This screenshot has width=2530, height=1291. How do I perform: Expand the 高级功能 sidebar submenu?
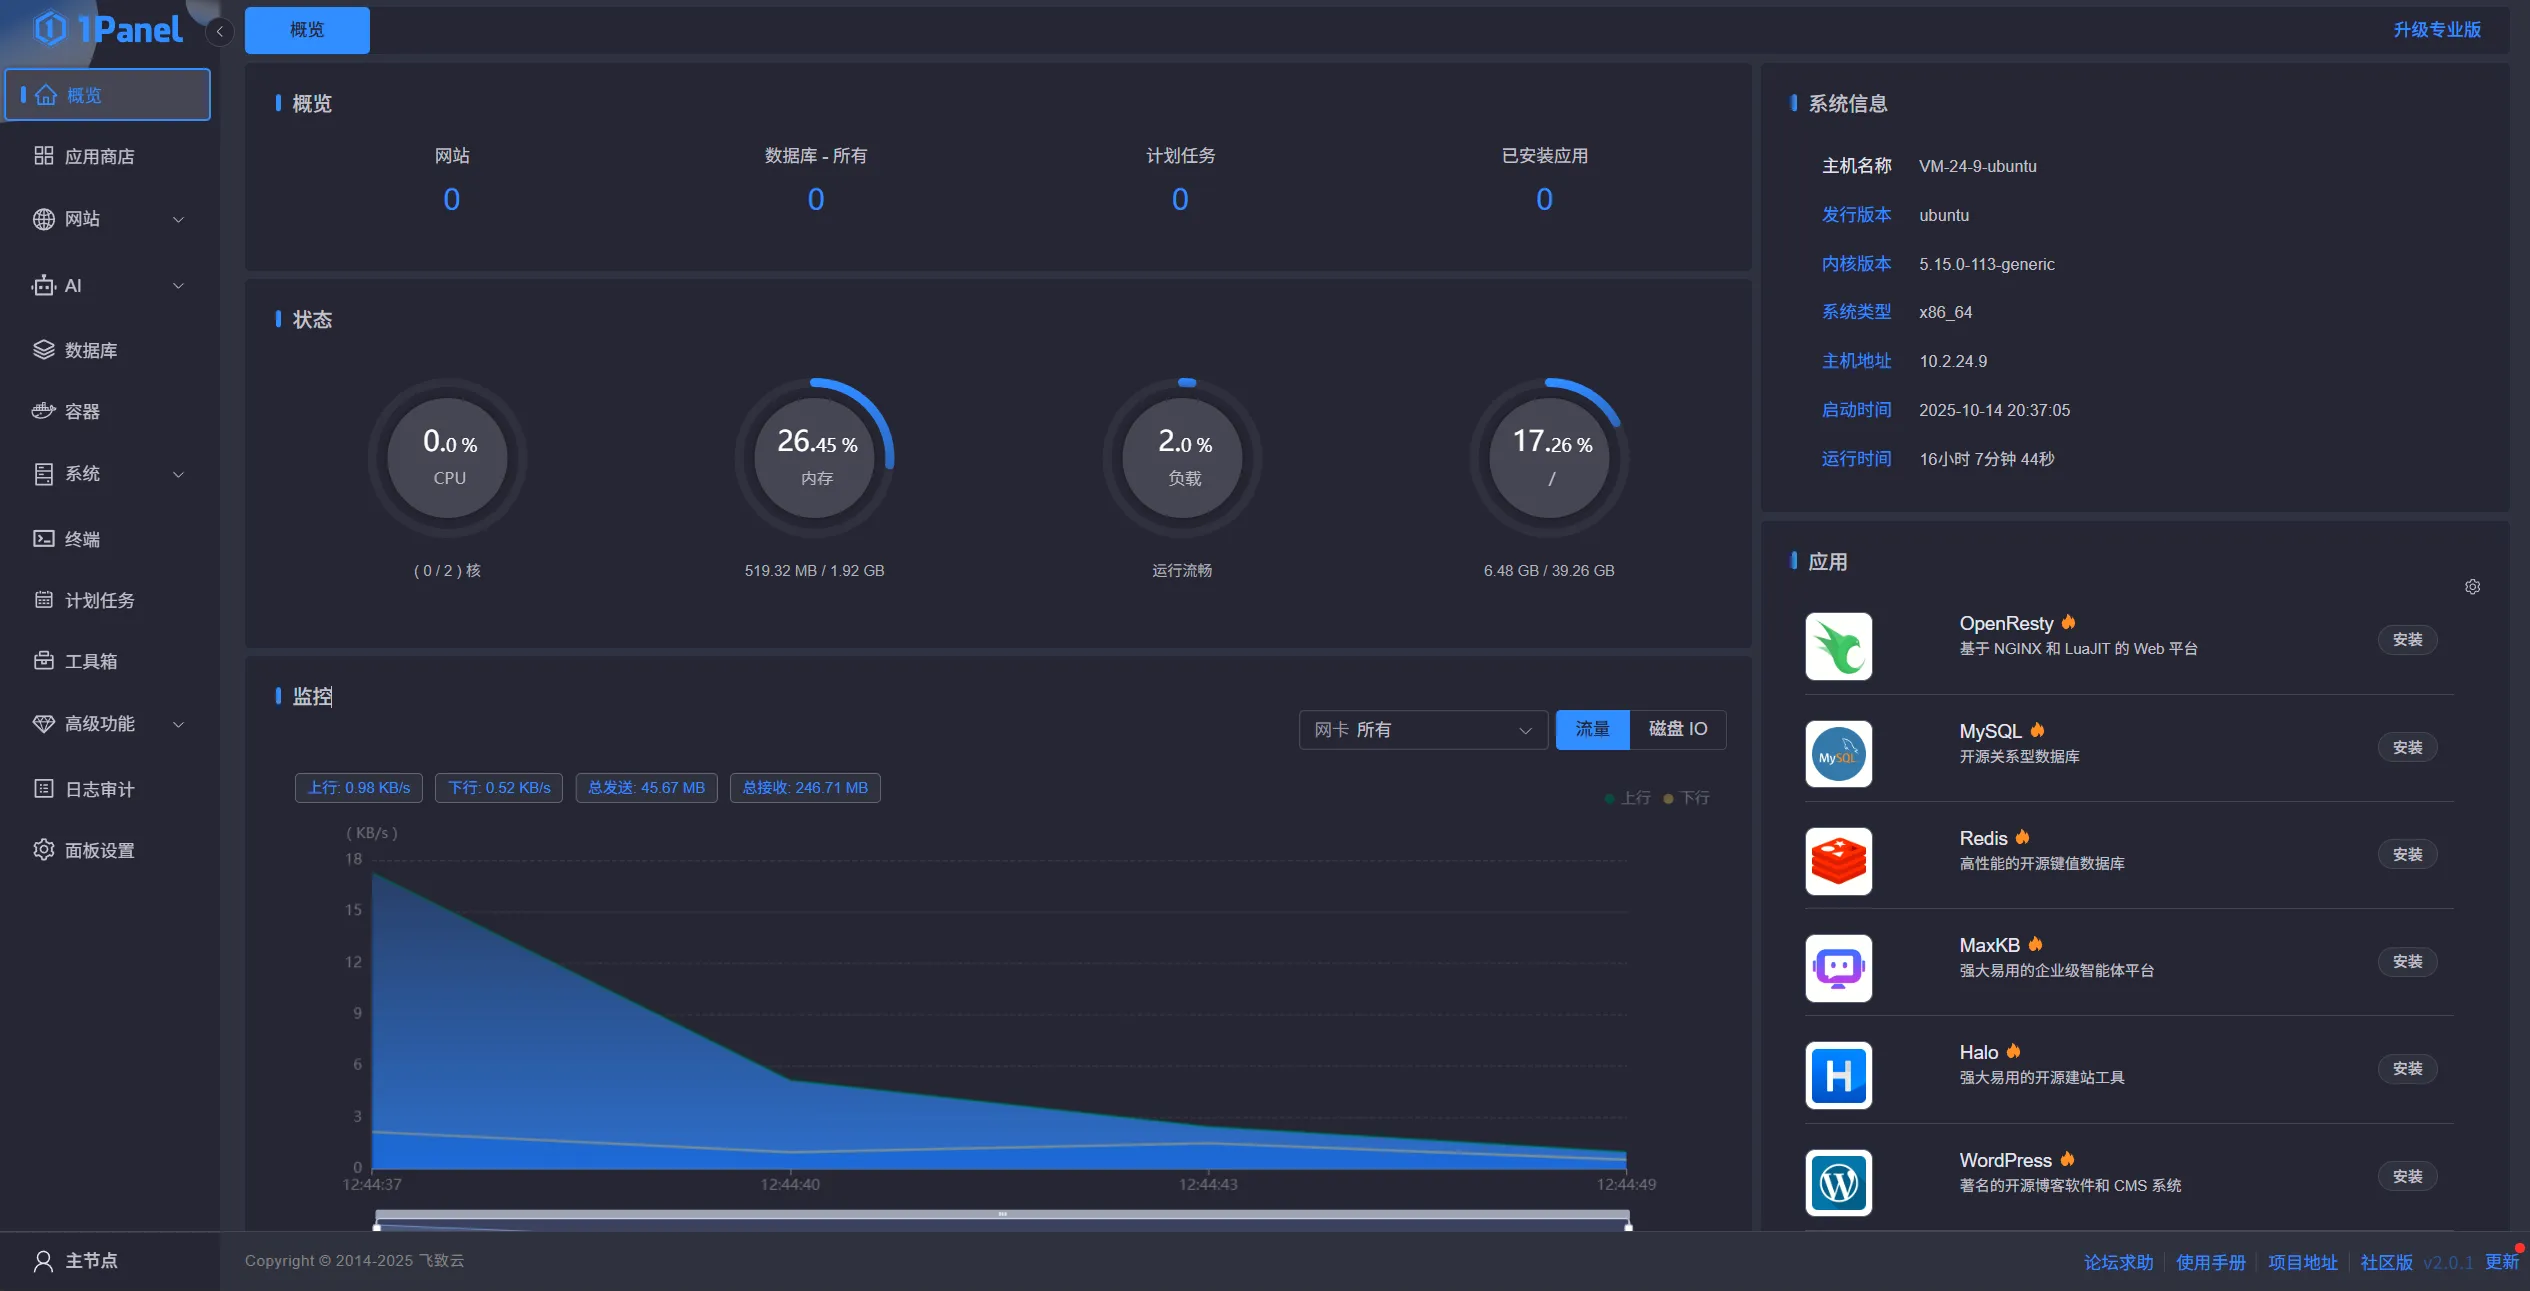tap(178, 724)
